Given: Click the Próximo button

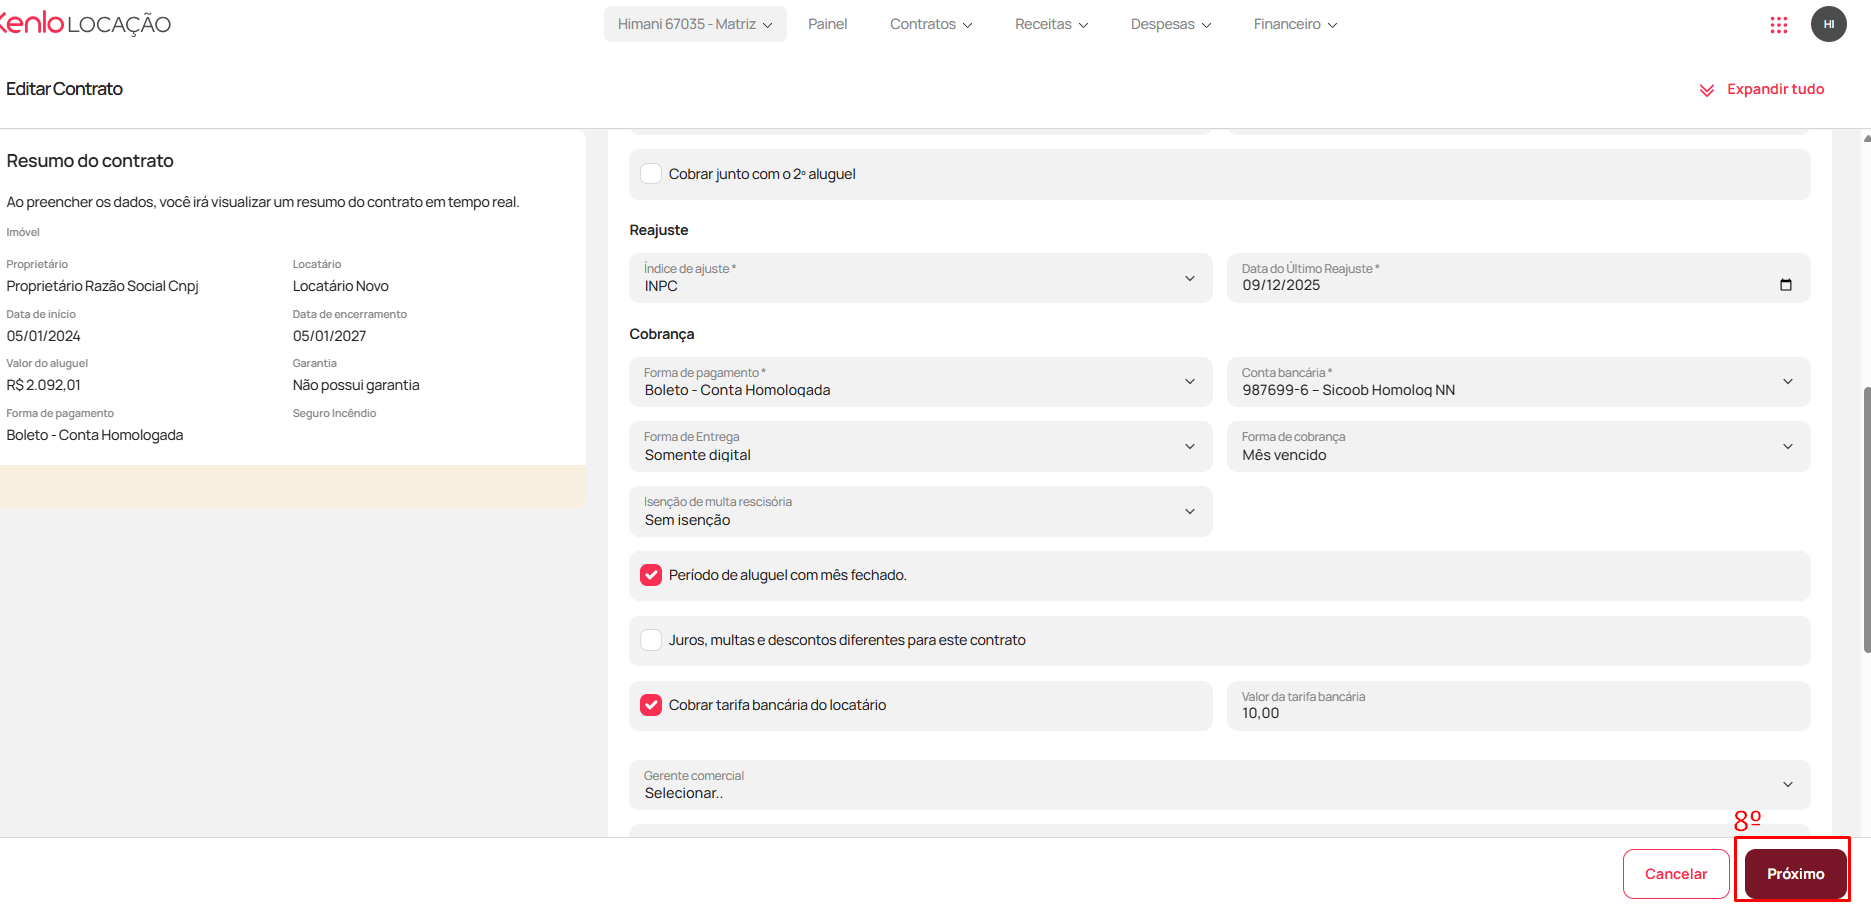Looking at the screenshot, I should 1795,874.
